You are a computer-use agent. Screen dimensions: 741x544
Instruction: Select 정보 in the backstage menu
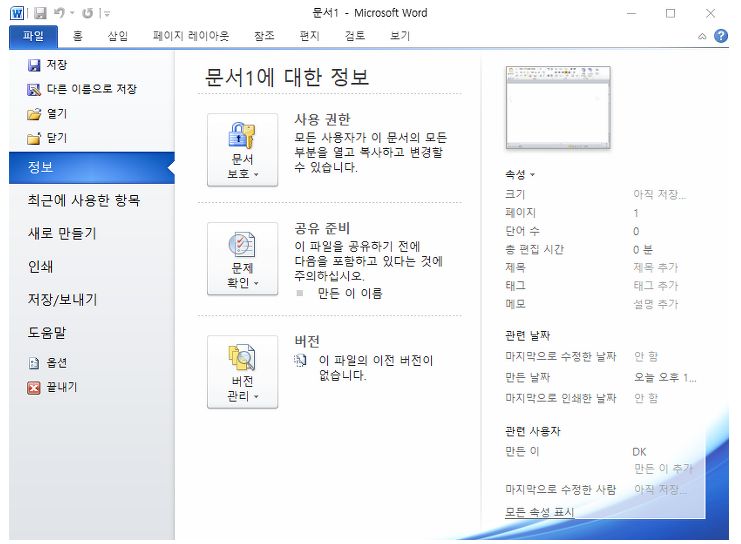click(92, 167)
